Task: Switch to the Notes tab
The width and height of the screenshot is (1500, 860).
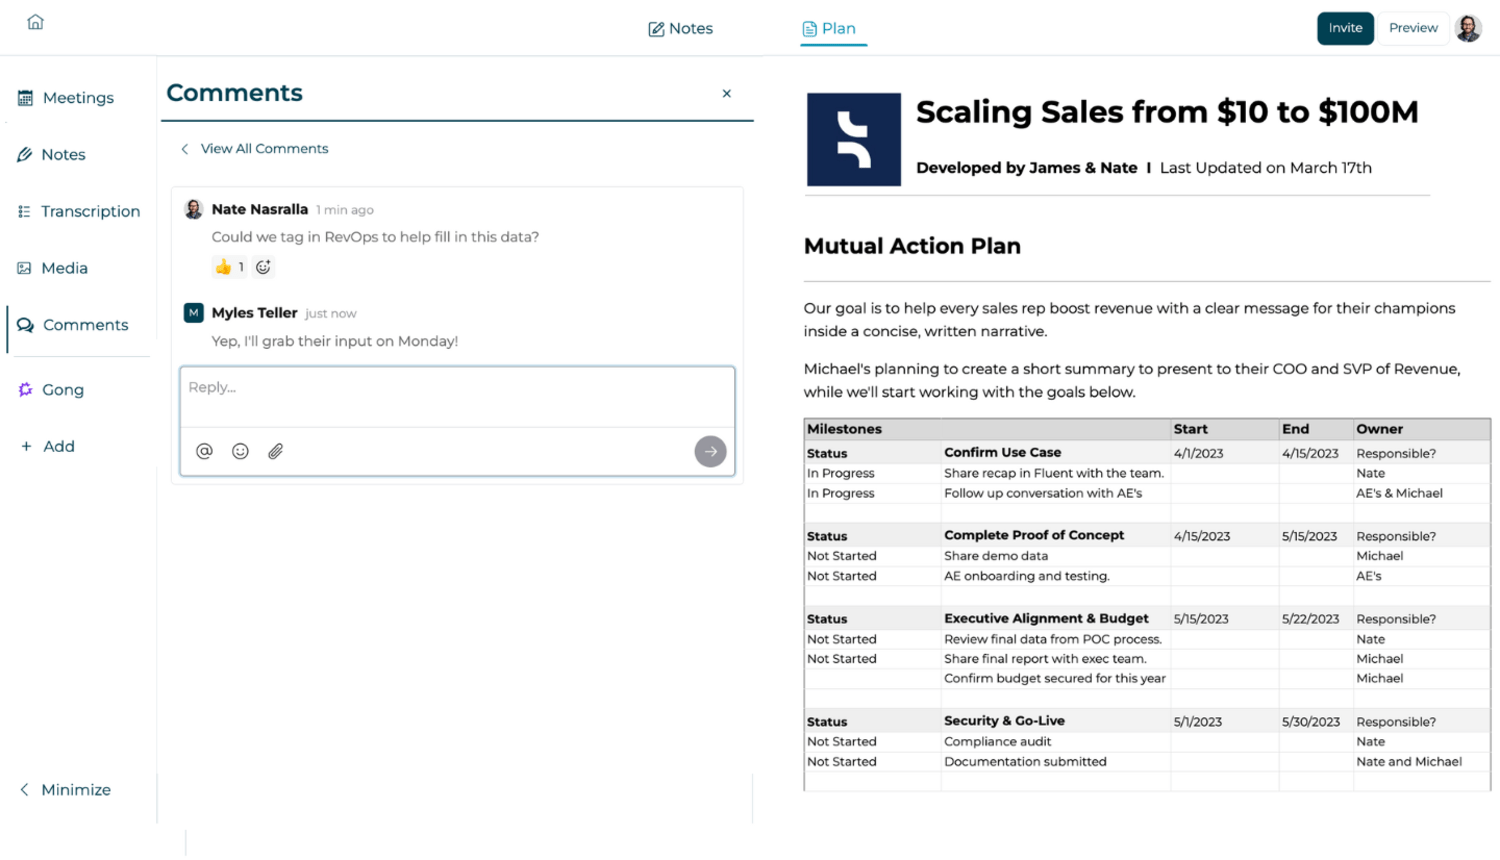Action: coord(680,29)
